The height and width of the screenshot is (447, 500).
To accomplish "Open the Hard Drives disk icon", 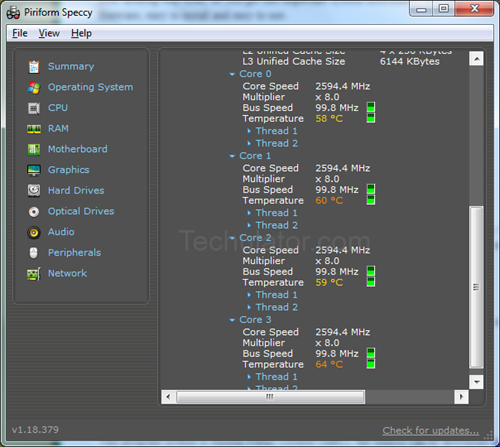I will 34,191.
